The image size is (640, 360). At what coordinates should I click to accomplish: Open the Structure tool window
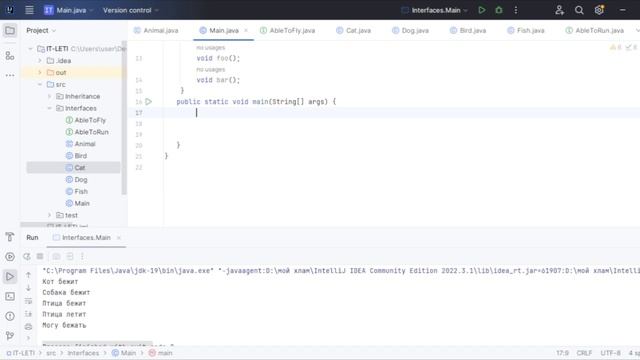[10, 56]
